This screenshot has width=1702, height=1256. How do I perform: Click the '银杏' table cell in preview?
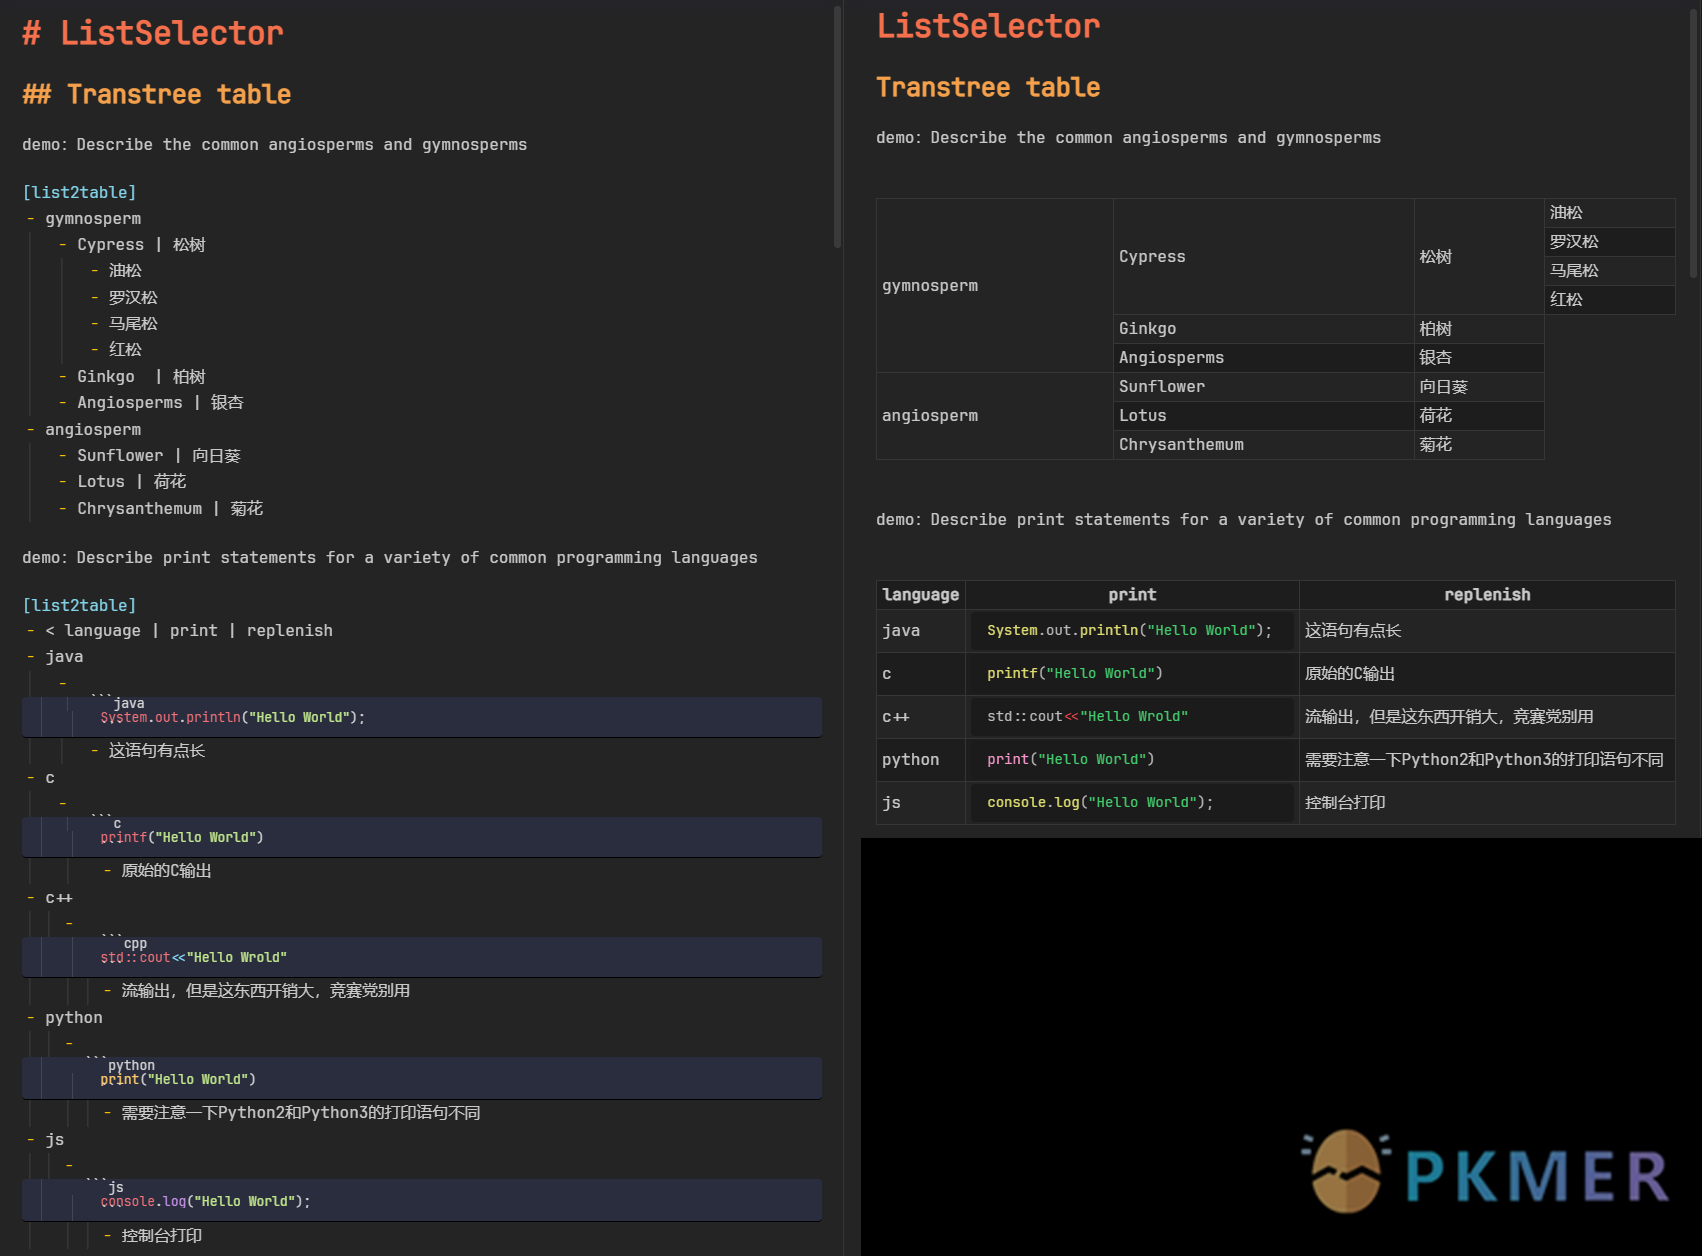(x=1479, y=357)
